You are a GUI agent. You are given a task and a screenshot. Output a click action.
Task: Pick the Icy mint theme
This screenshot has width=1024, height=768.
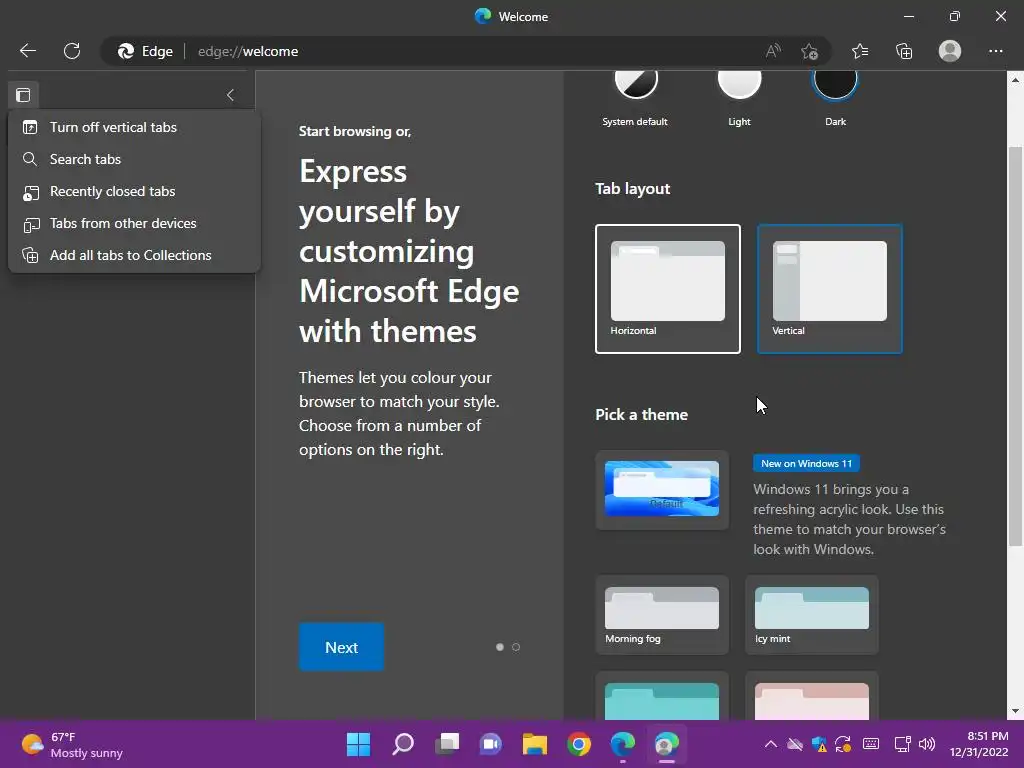tap(812, 615)
